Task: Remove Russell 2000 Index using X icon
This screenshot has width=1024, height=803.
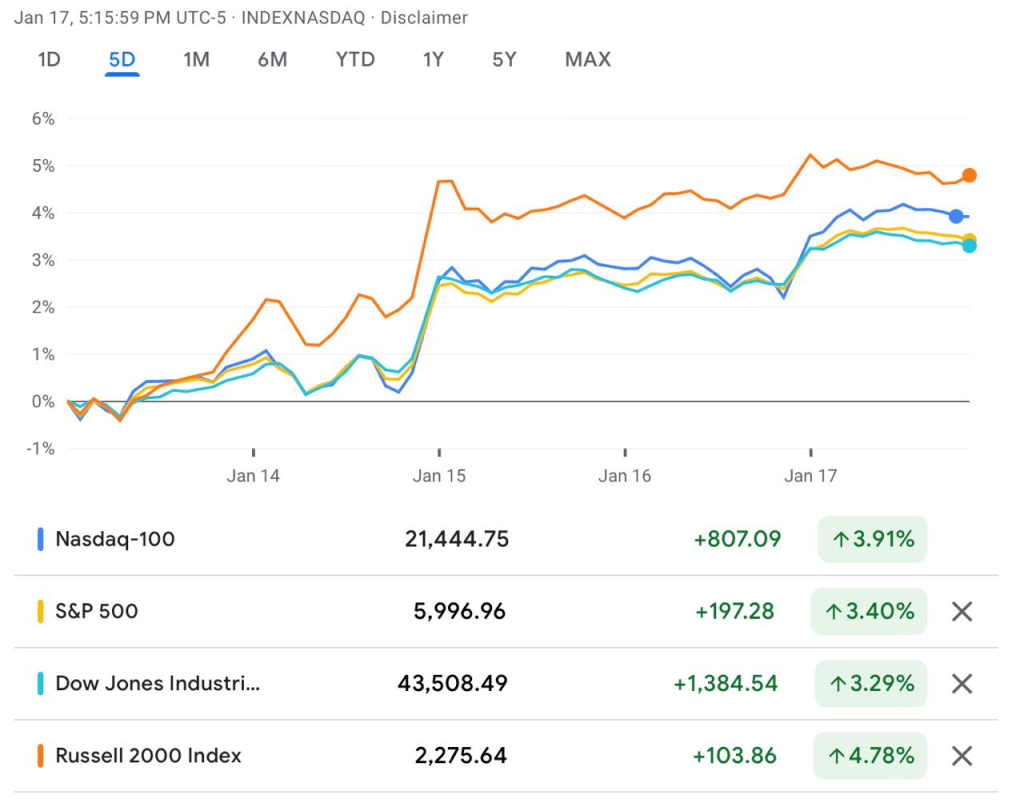Action: (961, 755)
